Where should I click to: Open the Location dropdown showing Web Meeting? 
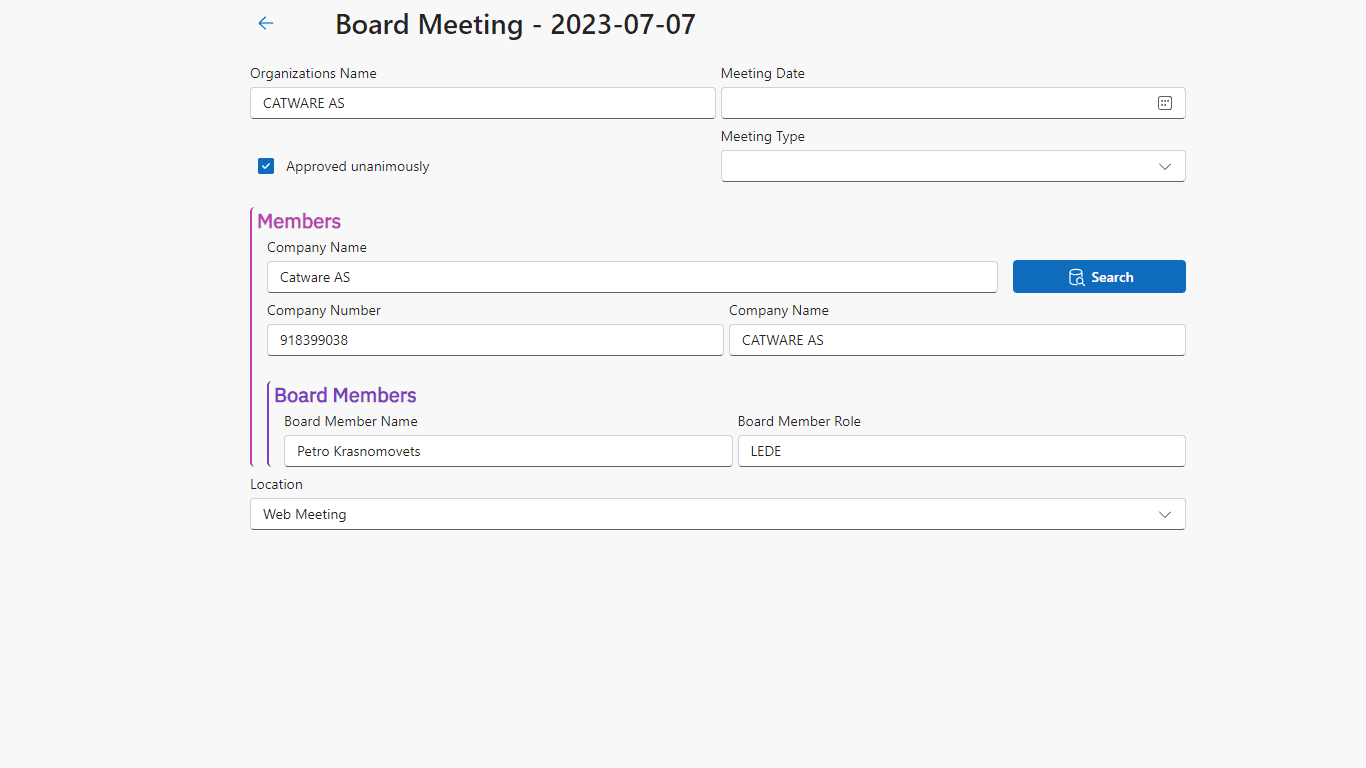point(700,514)
